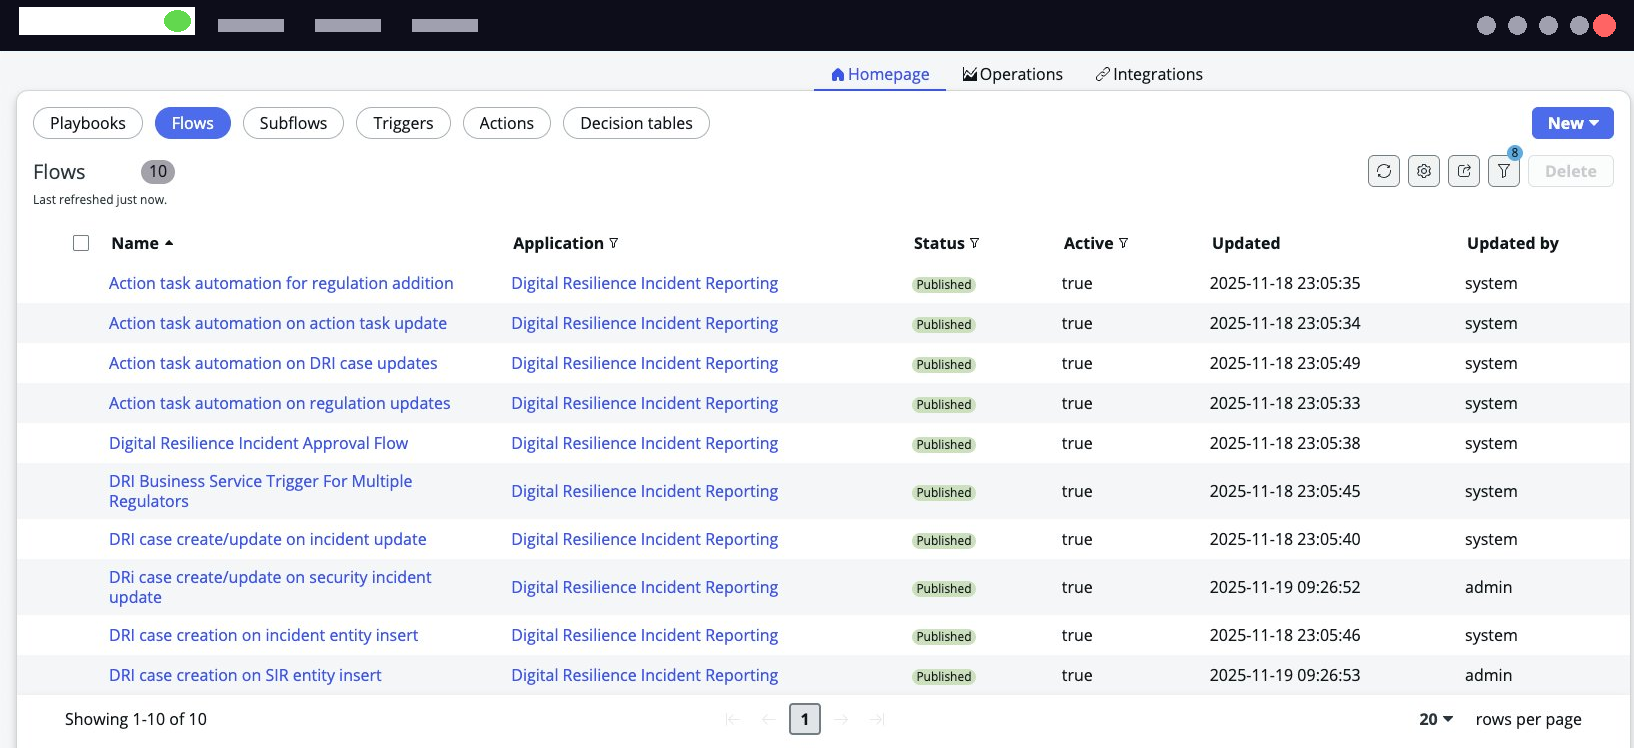Click the Updated by column header
Viewport: 1634px width, 748px height.
coord(1513,243)
